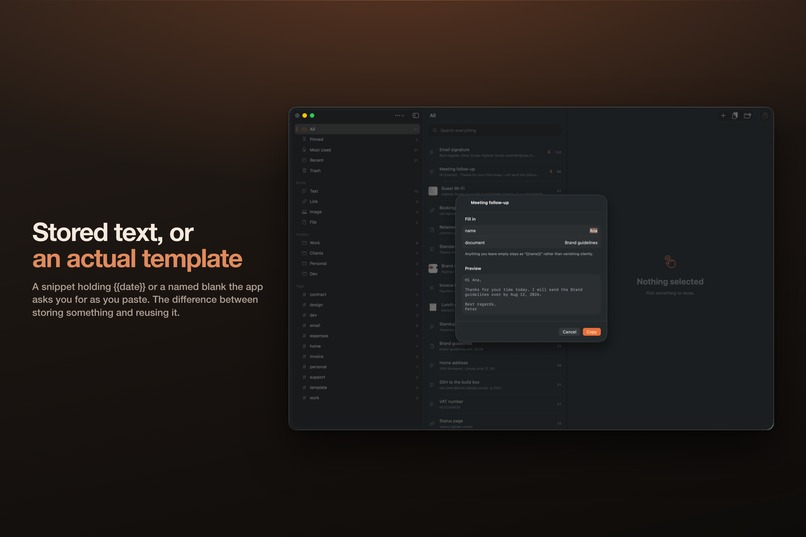Screen dimensions: 806x537
Task: Select the home tag
Action: pyautogui.click(x=357, y=346)
